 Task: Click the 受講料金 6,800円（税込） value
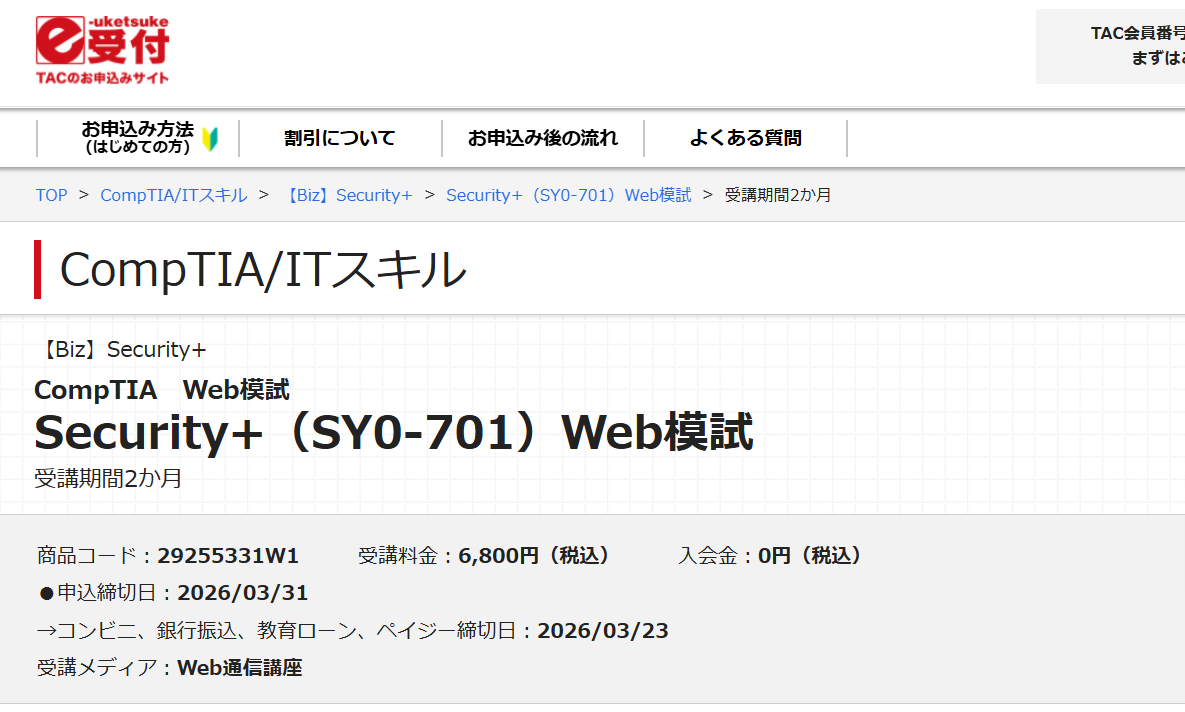538,556
